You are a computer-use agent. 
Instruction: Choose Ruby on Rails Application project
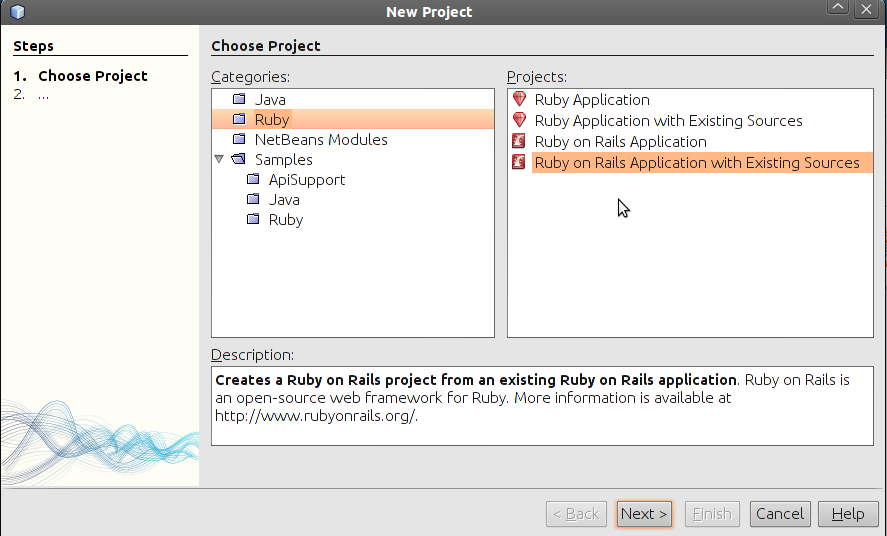point(620,142)
